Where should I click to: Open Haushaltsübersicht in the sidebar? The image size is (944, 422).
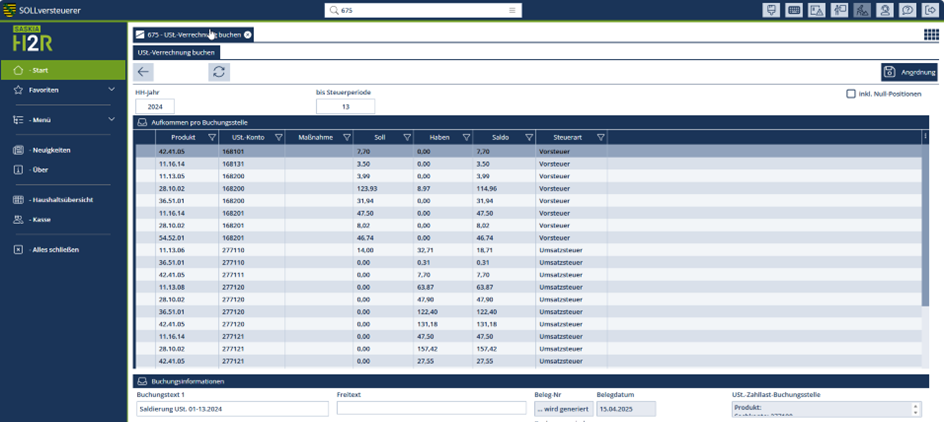coord(61,200)
